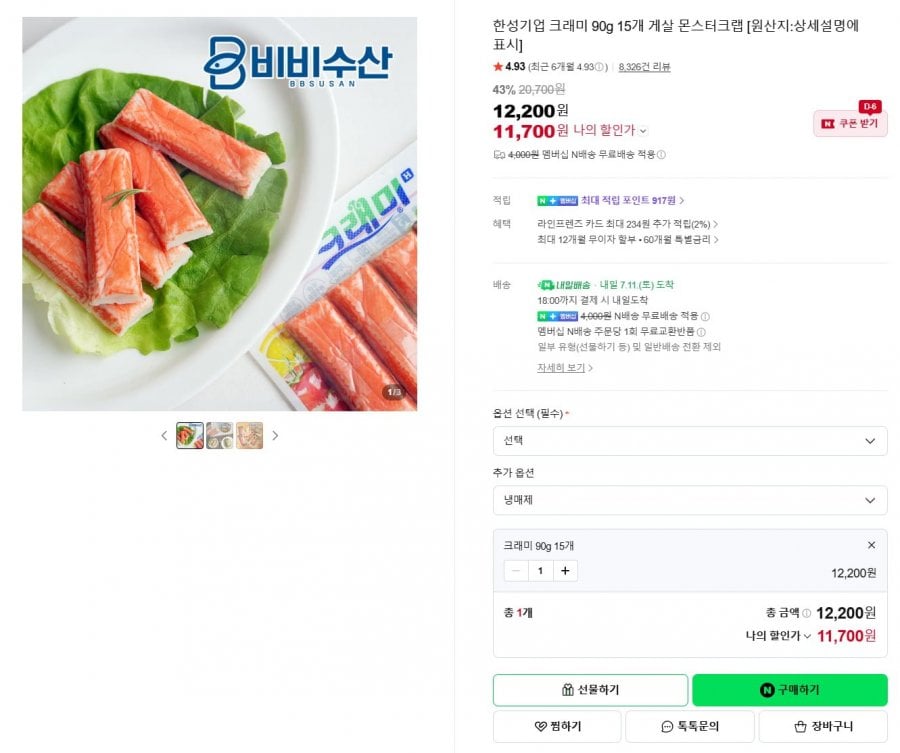Increase quantity with the plus button
Viewport: 900px width, 753px height.
(x=565, y=570)
